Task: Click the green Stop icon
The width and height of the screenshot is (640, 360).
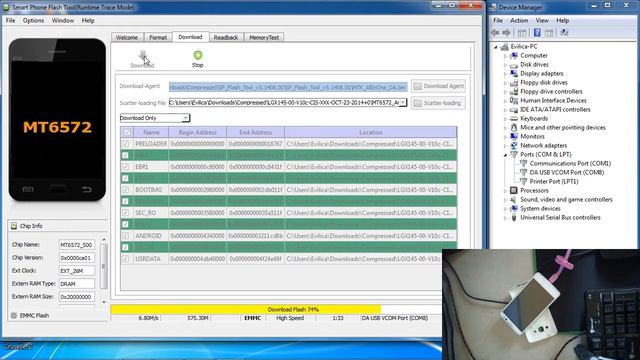Action: pos(198,55)
